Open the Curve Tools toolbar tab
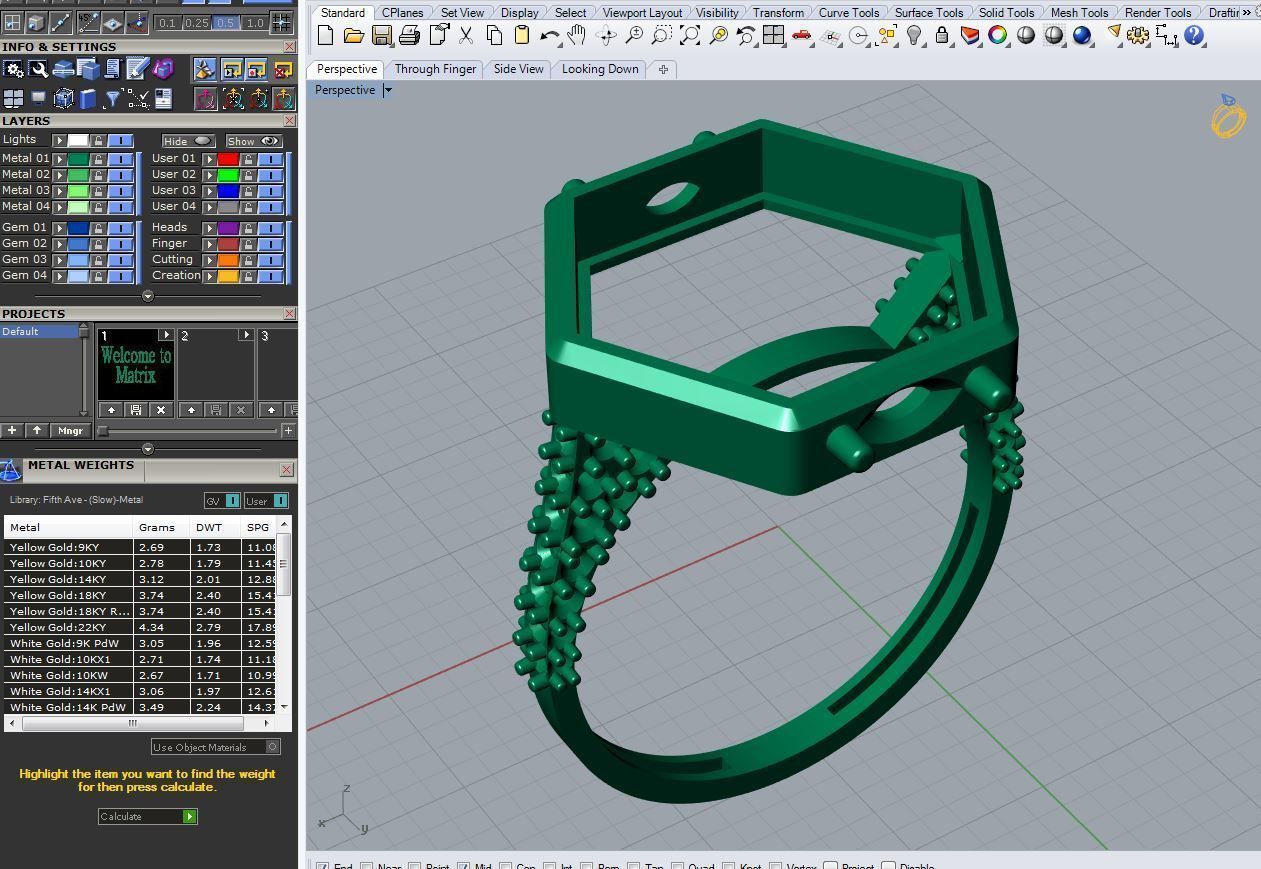This screenshot has width=1261, height=869. click(x=849, y=12)
